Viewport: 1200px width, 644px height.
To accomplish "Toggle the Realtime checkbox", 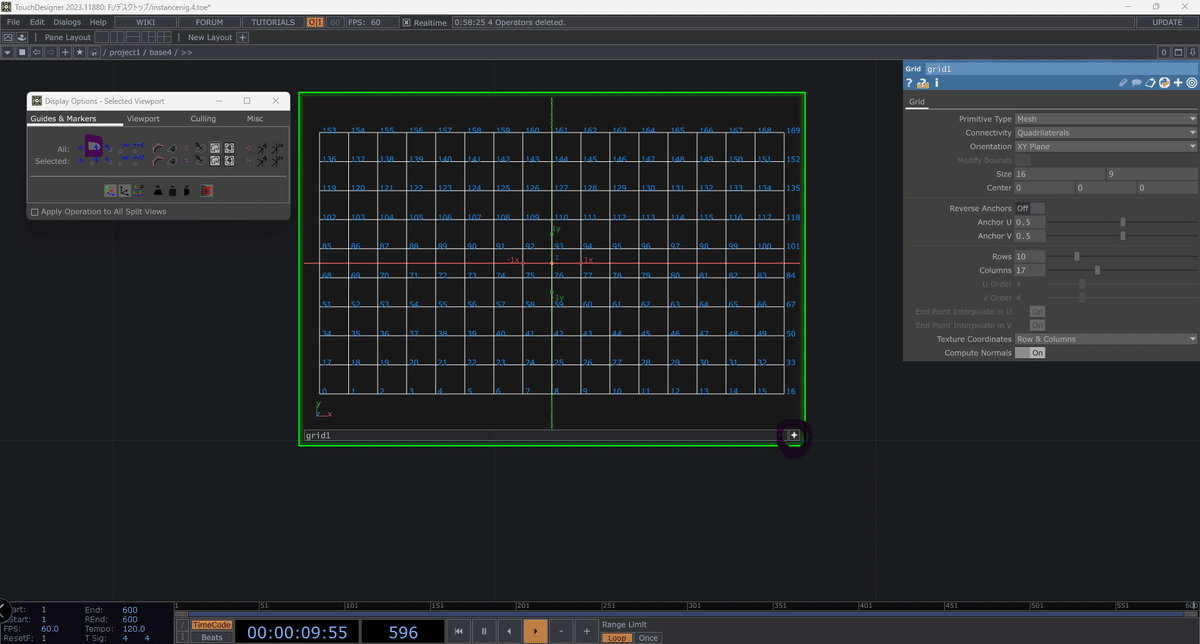I will tap(408, 22).
